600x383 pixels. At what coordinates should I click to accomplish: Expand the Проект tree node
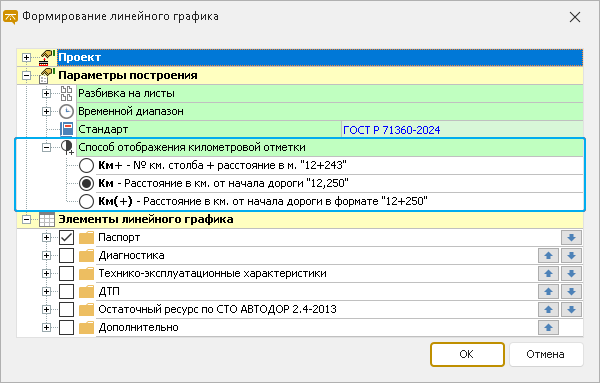point(26,58)
